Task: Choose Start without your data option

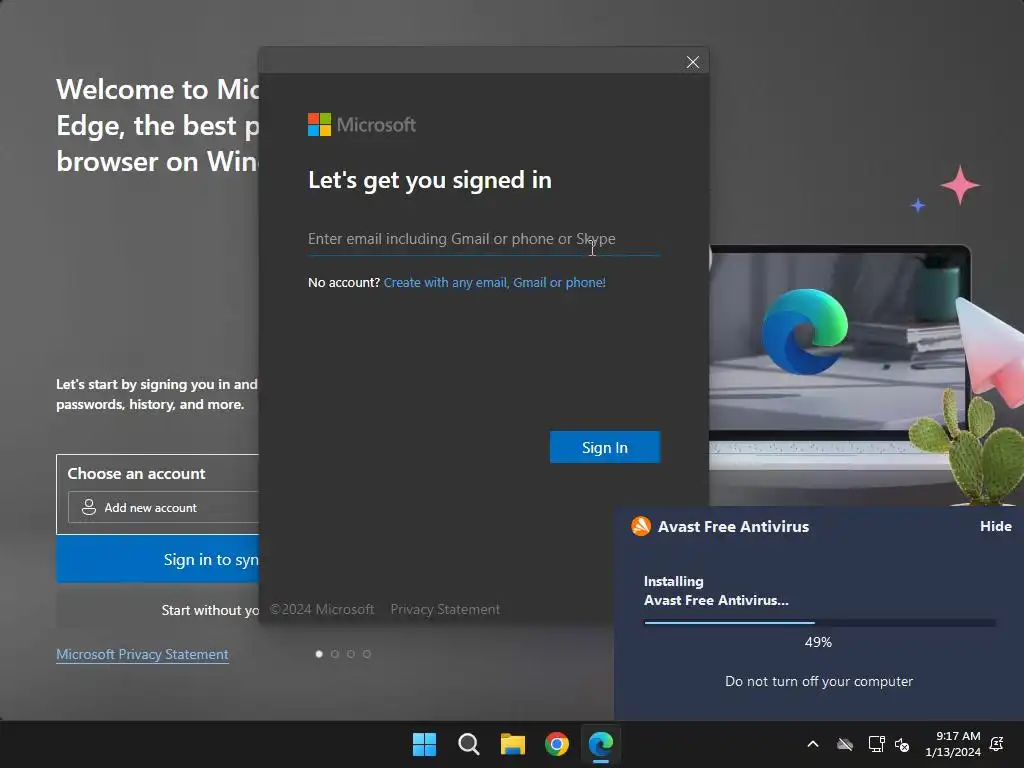Action: [x=158, y=610]
